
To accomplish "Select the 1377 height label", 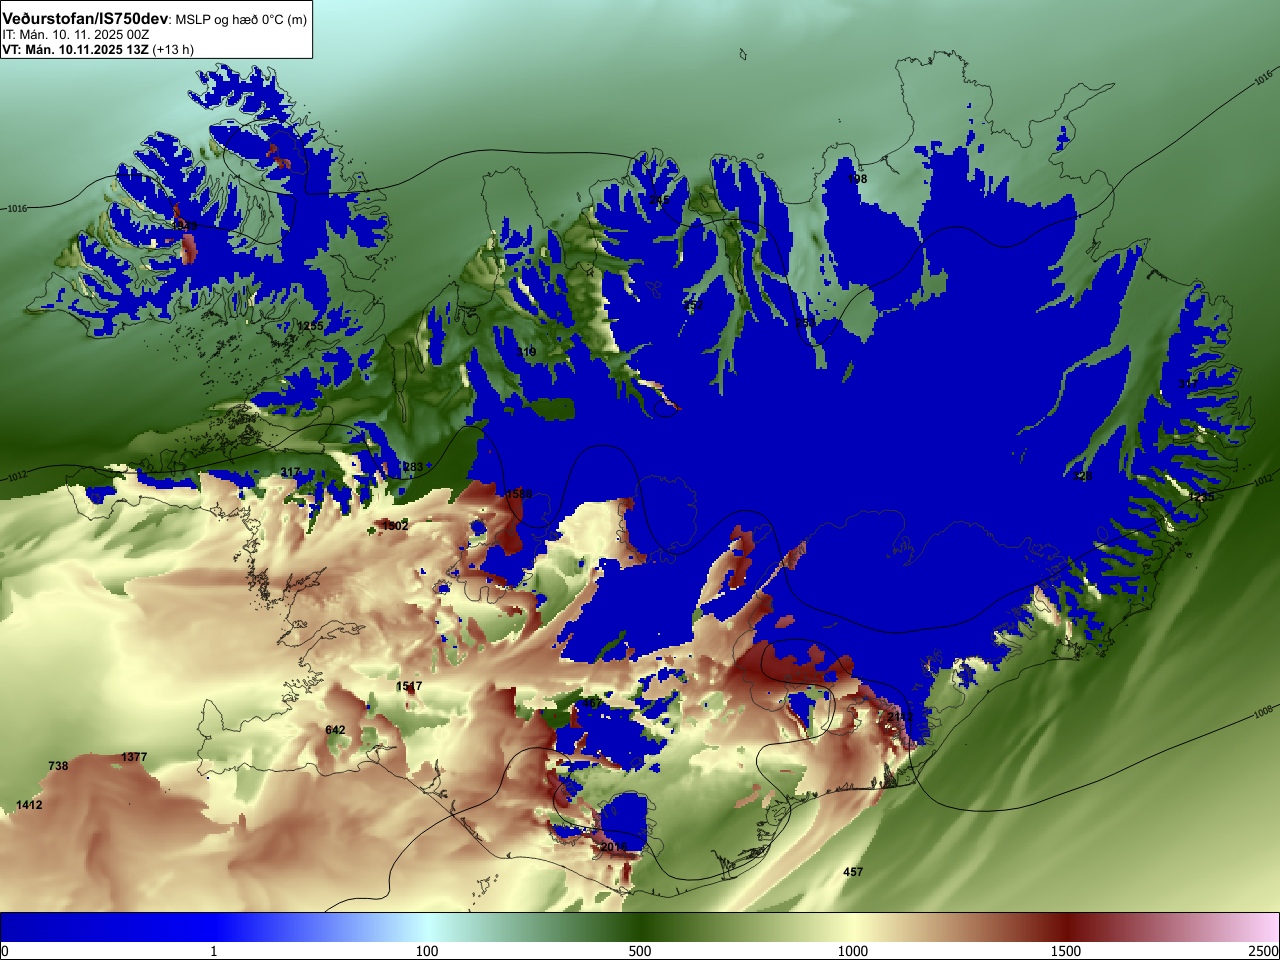I will (x=134, y=757).
